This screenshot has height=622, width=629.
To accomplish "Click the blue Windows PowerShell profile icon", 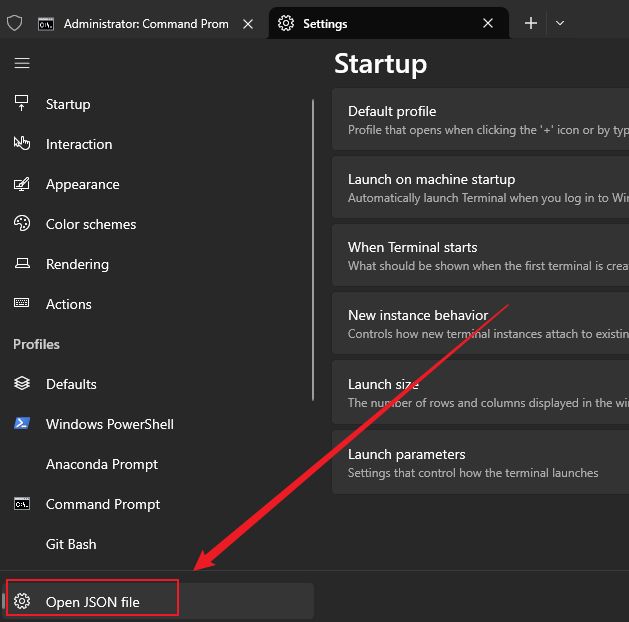I will 22,423.
